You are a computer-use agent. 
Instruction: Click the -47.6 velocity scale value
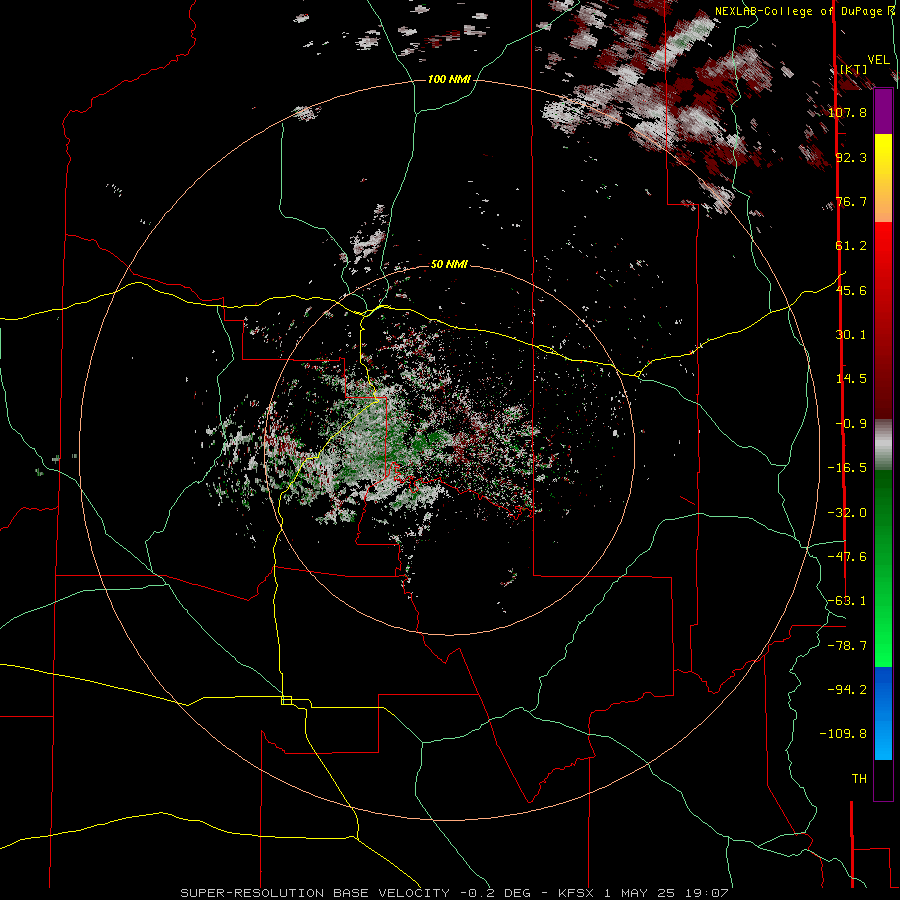(847, 557)
